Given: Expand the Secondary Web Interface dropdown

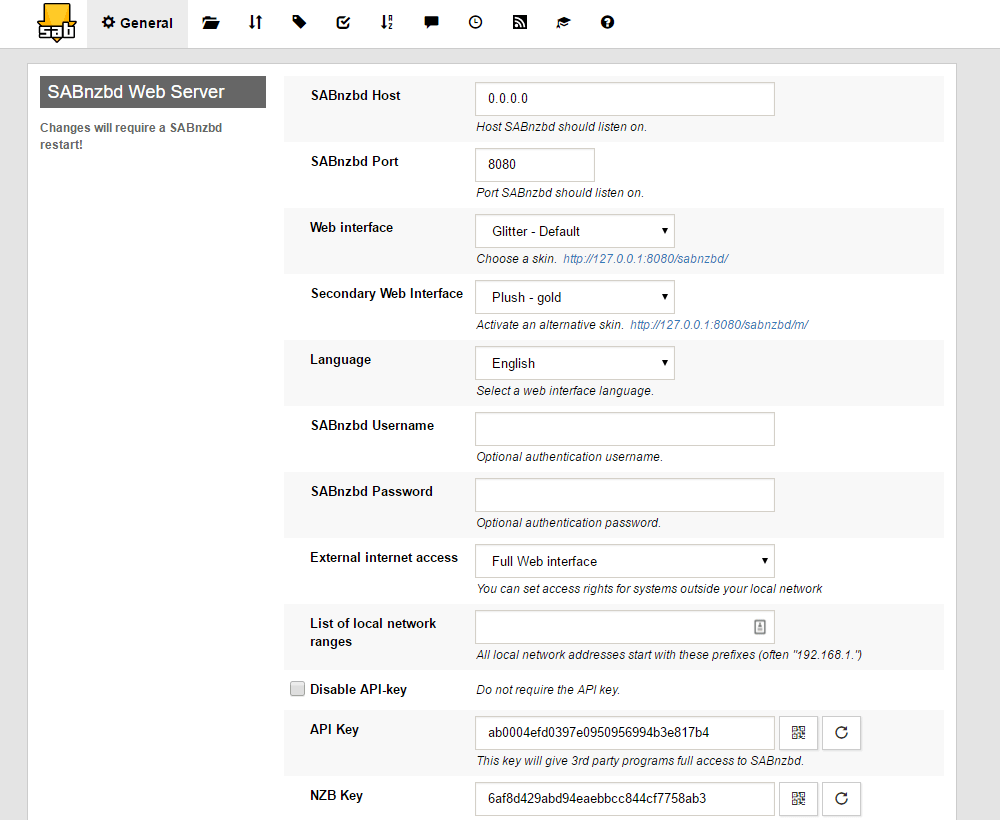Looking at the screenshot, I should (574, 297).
